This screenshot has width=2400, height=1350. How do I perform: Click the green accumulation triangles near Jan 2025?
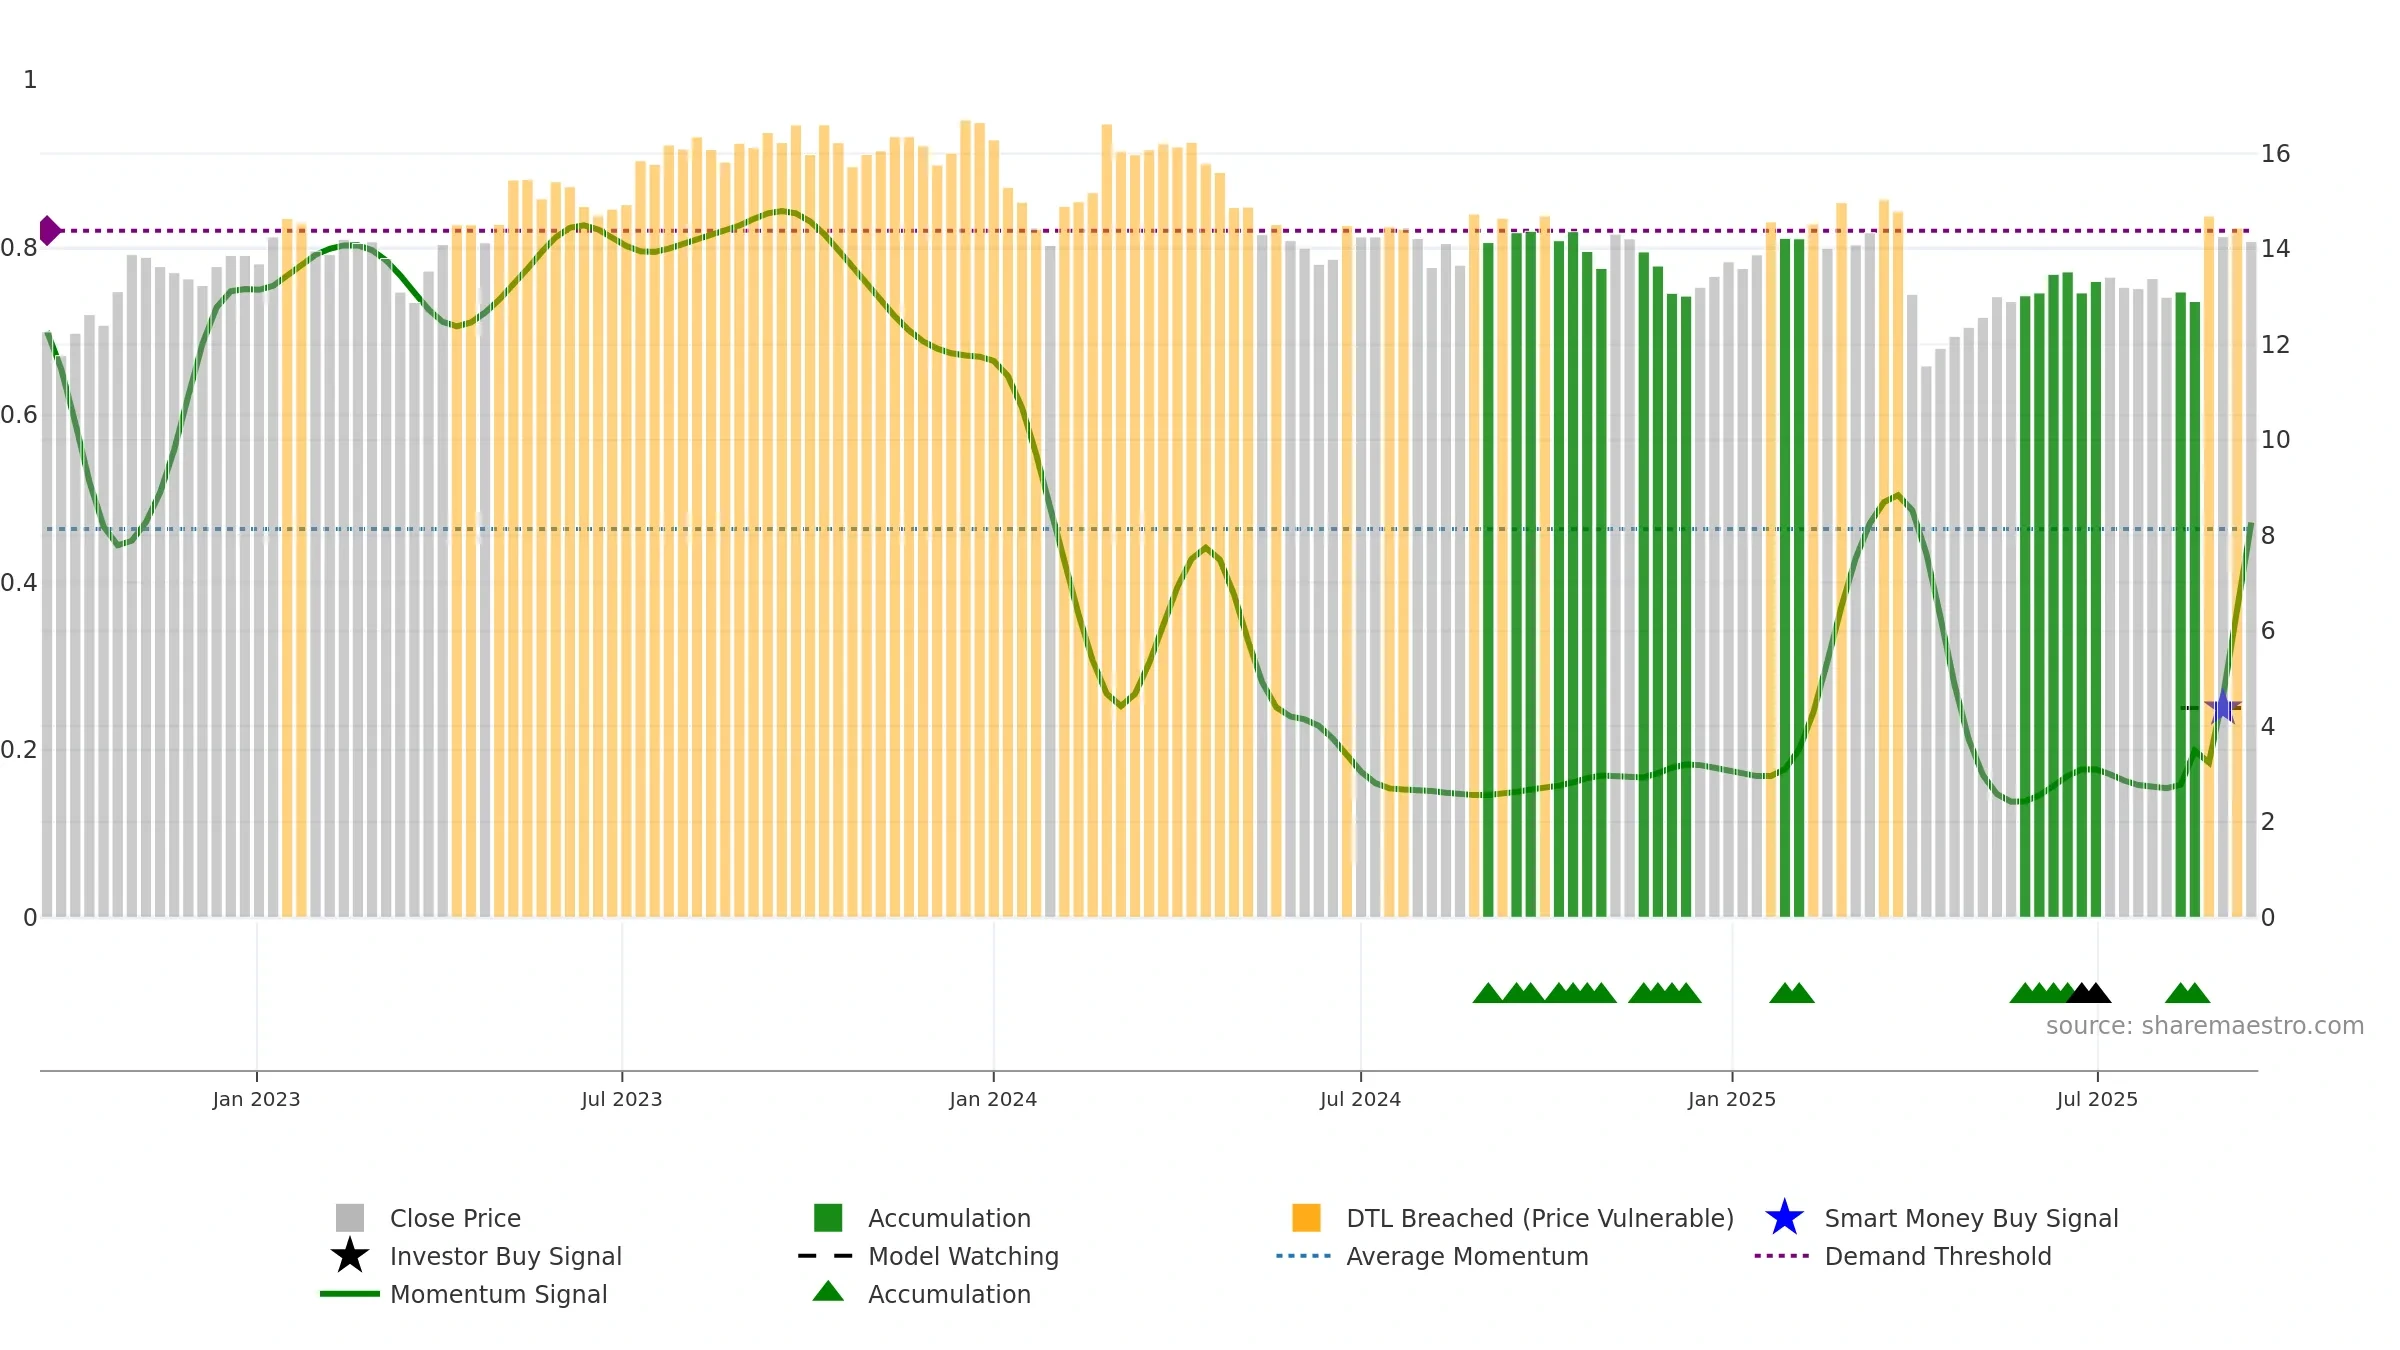(1792, 993)
